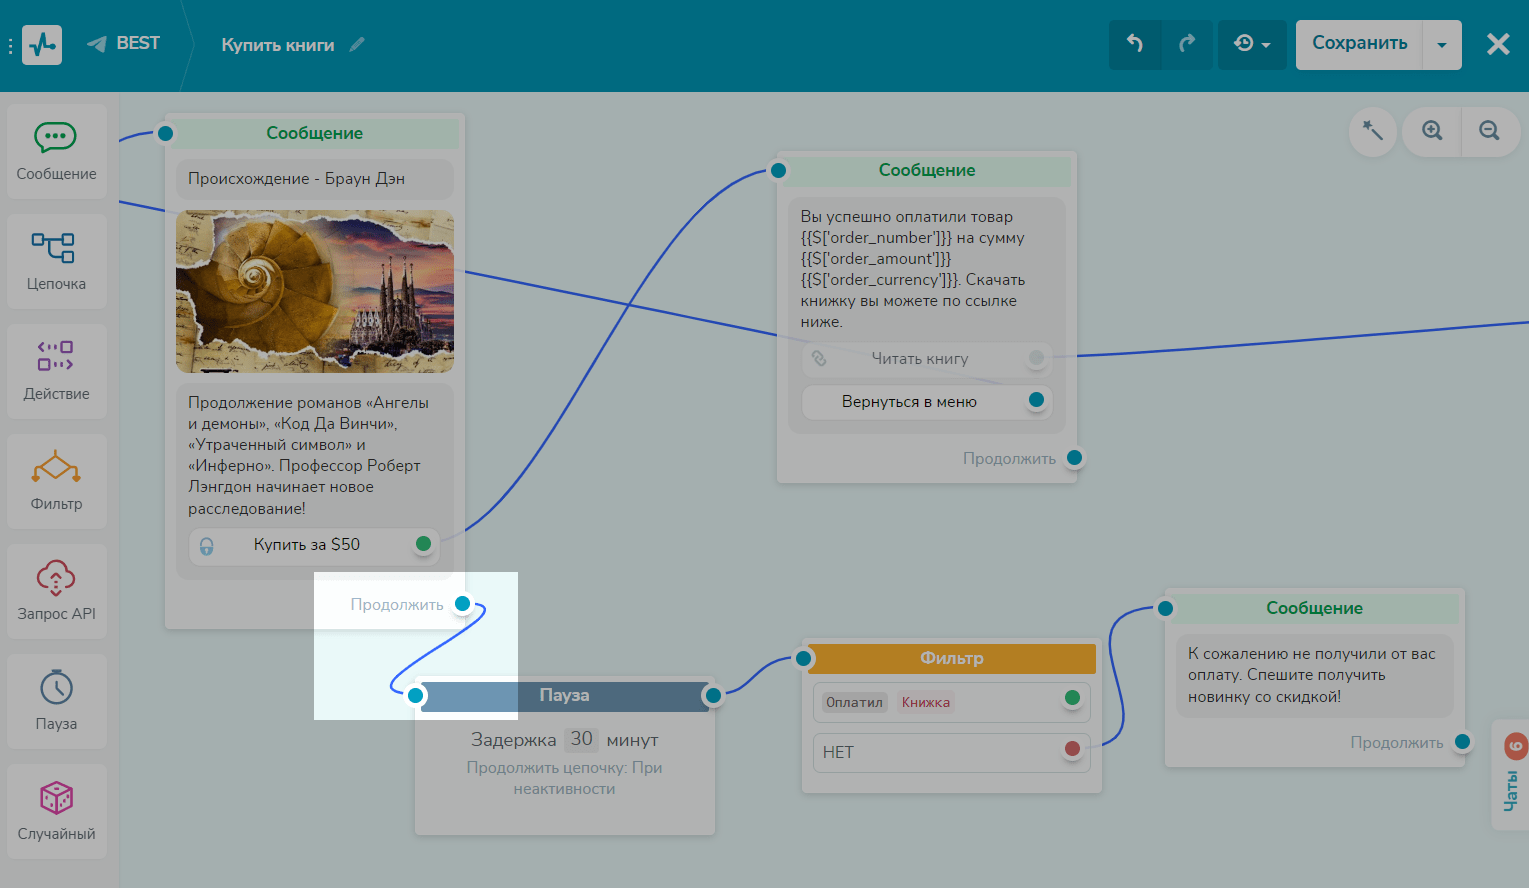Zoom out on the canvas

1489,131
